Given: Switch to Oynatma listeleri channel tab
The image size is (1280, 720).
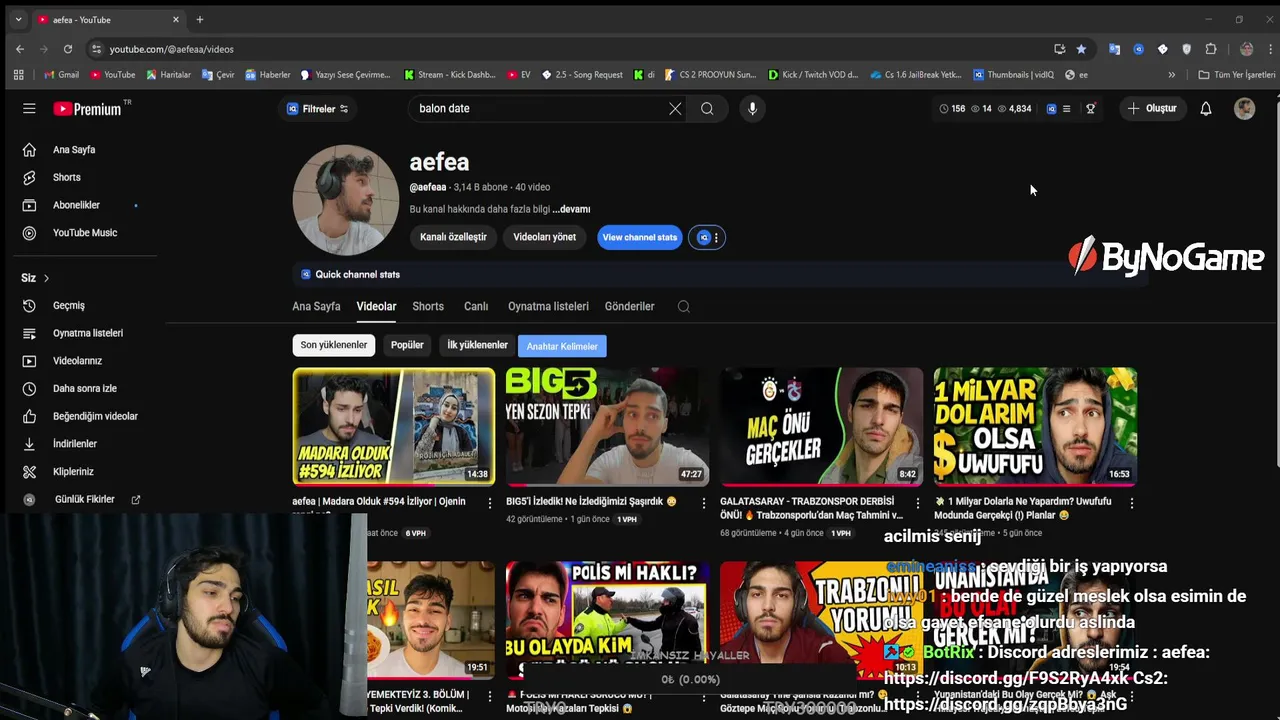Looking at the screenshot, I should [548, 306].
